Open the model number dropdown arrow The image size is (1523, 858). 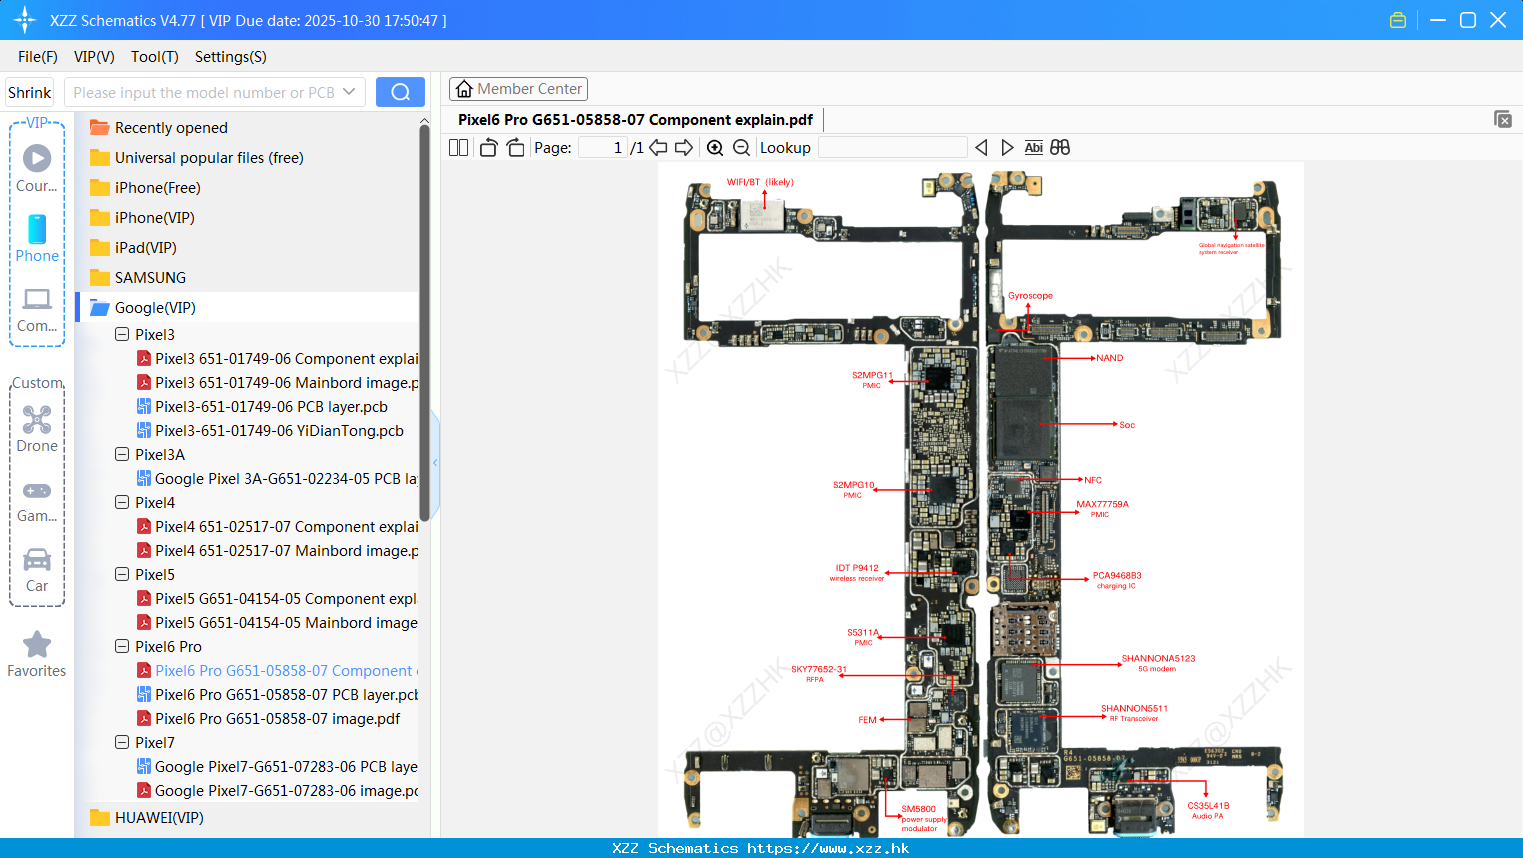point(349,92)
